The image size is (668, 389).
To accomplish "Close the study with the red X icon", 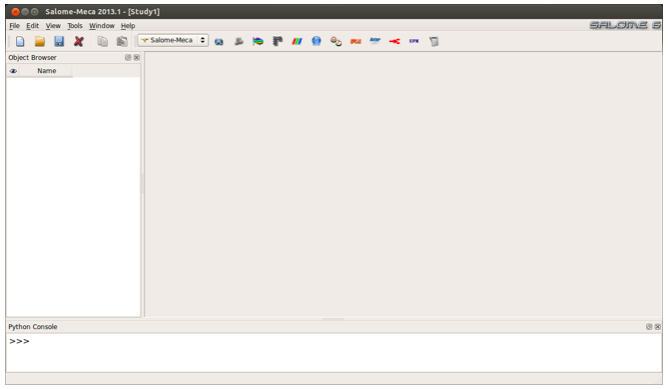I will click(x=78, y=41).
